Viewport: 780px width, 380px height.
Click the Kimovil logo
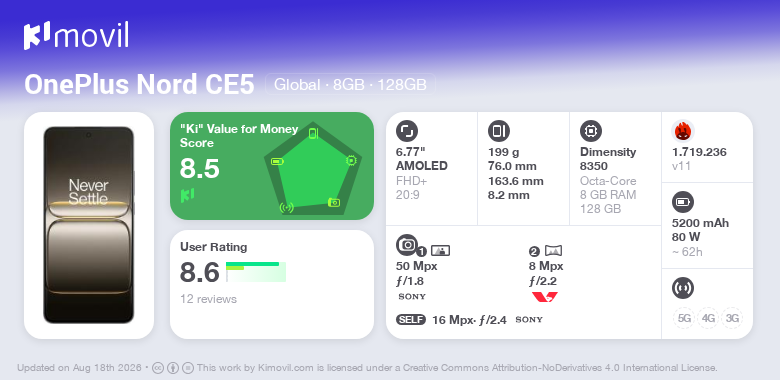[x=76, y=36]
